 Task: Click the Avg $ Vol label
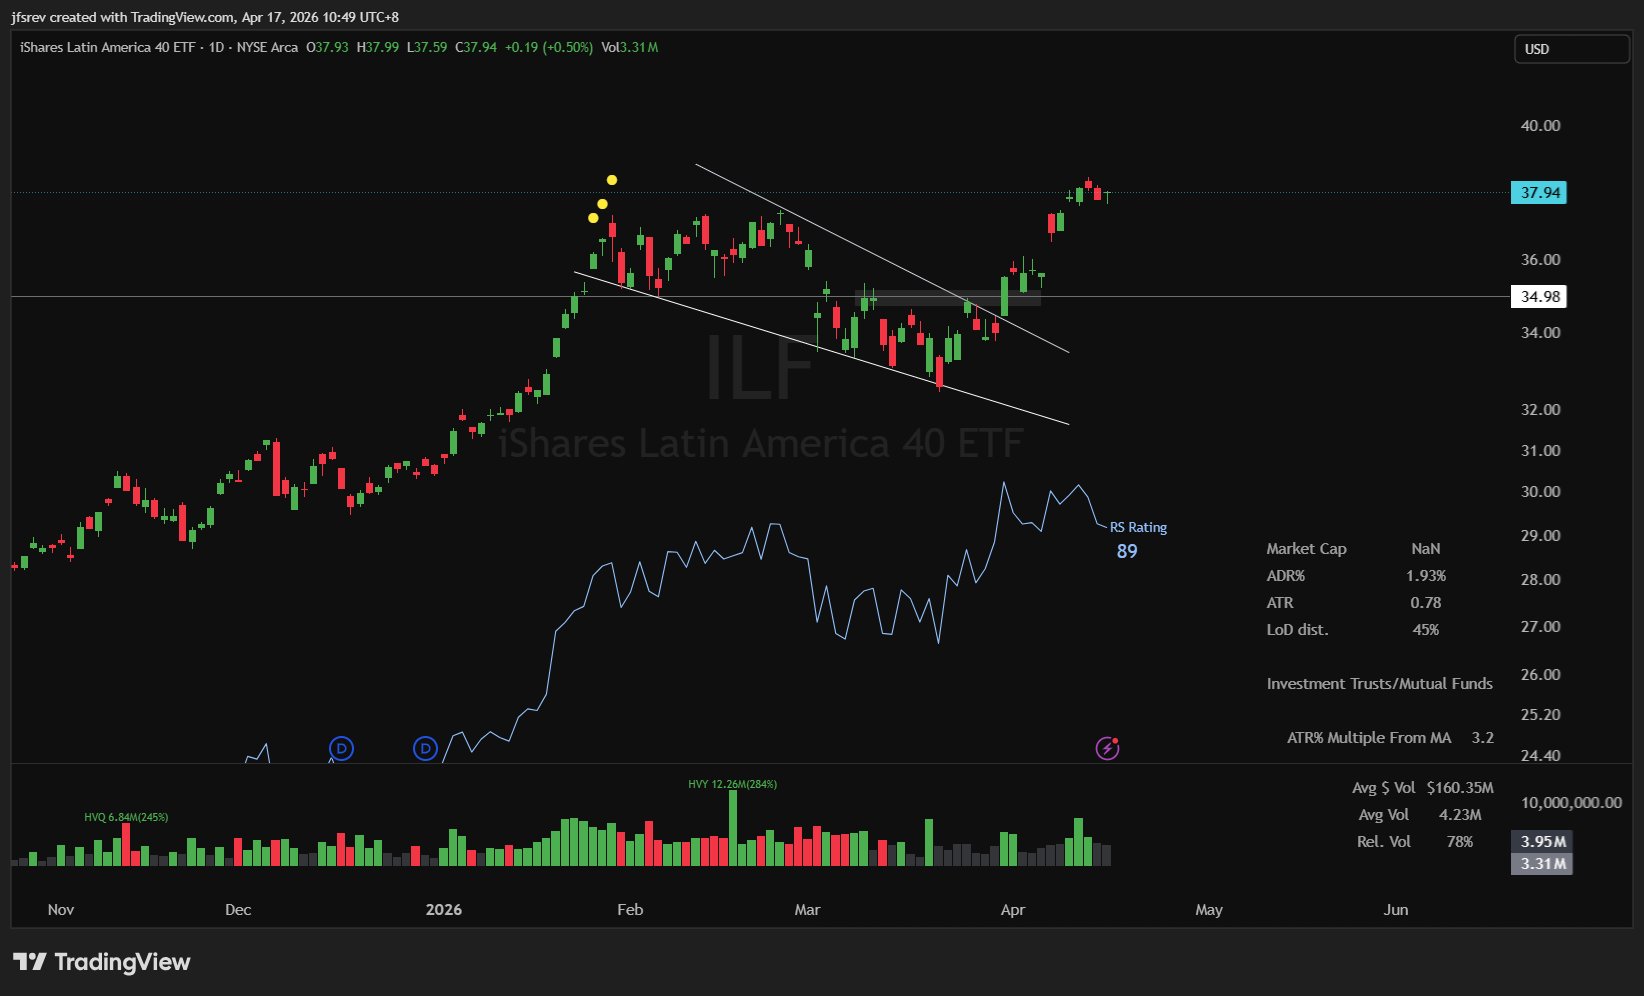coord(1384,788)
